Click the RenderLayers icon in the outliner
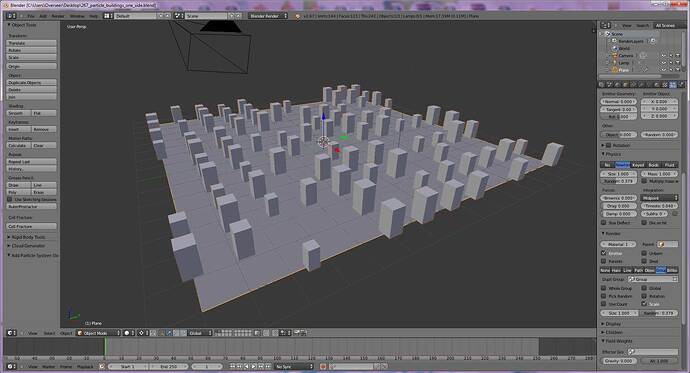Viewport: 690px width, 373px height. click(x=615, y=41)
